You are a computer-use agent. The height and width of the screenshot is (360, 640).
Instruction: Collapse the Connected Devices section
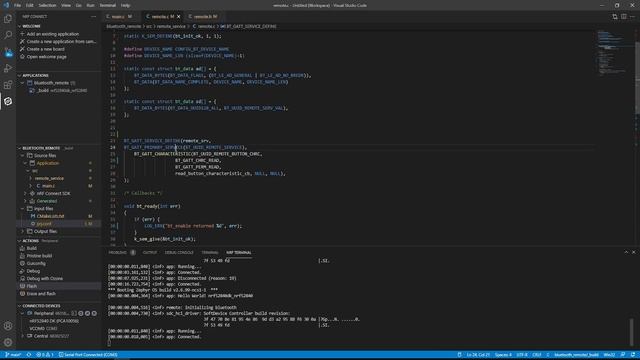[x=19, y=306]
